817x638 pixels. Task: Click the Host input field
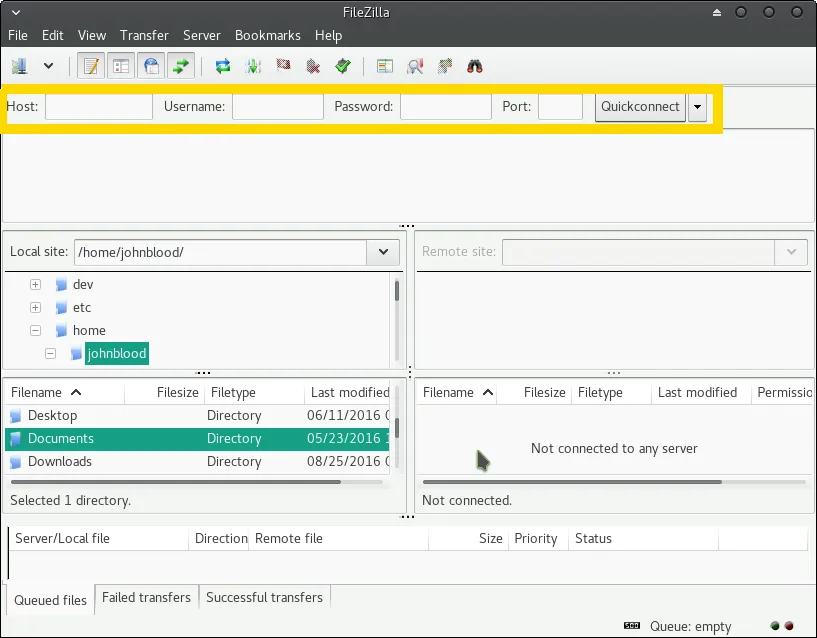point(98,107)
